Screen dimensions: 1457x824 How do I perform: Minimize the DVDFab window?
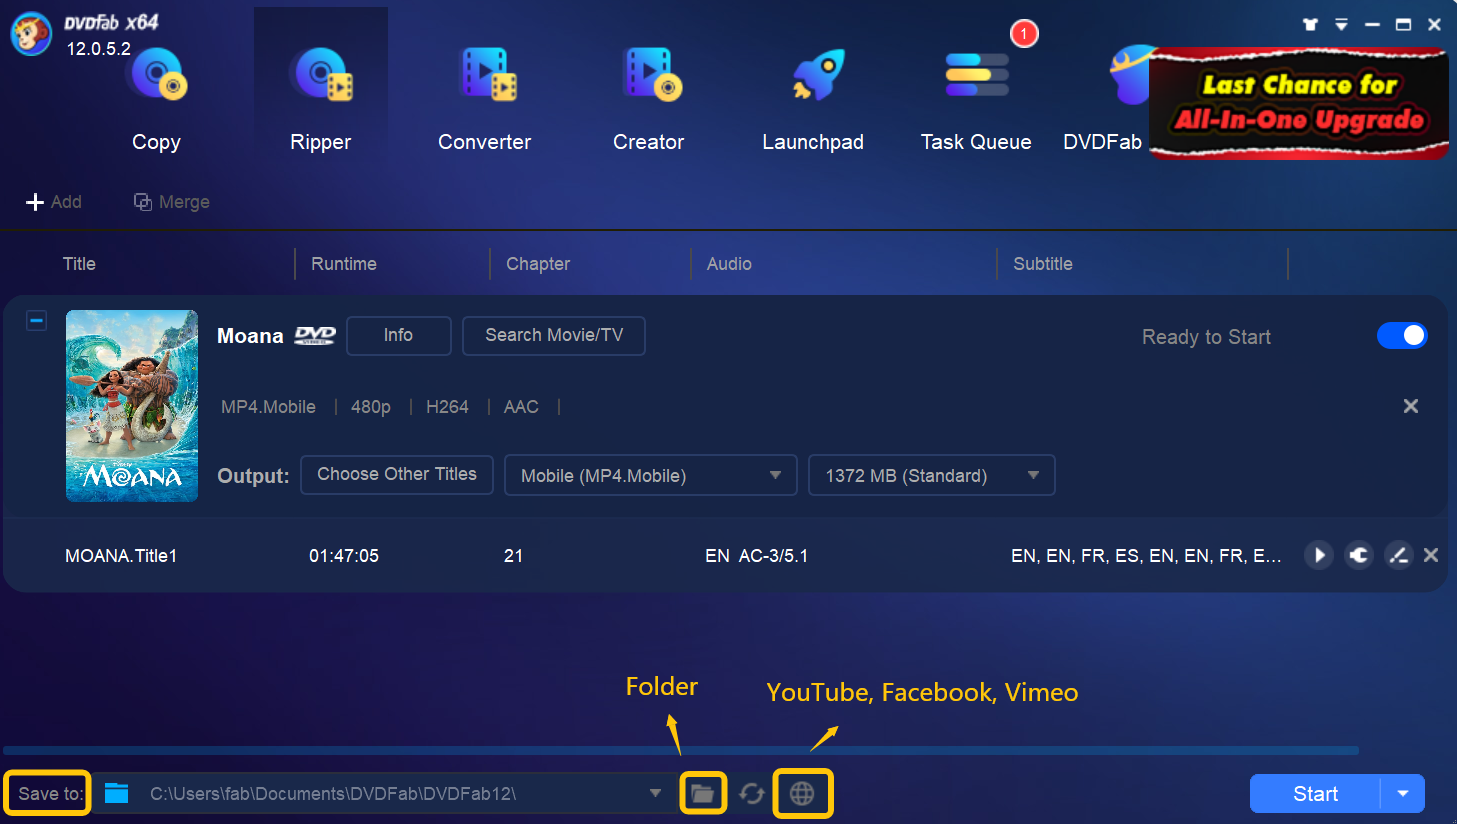click(1372, 24)
